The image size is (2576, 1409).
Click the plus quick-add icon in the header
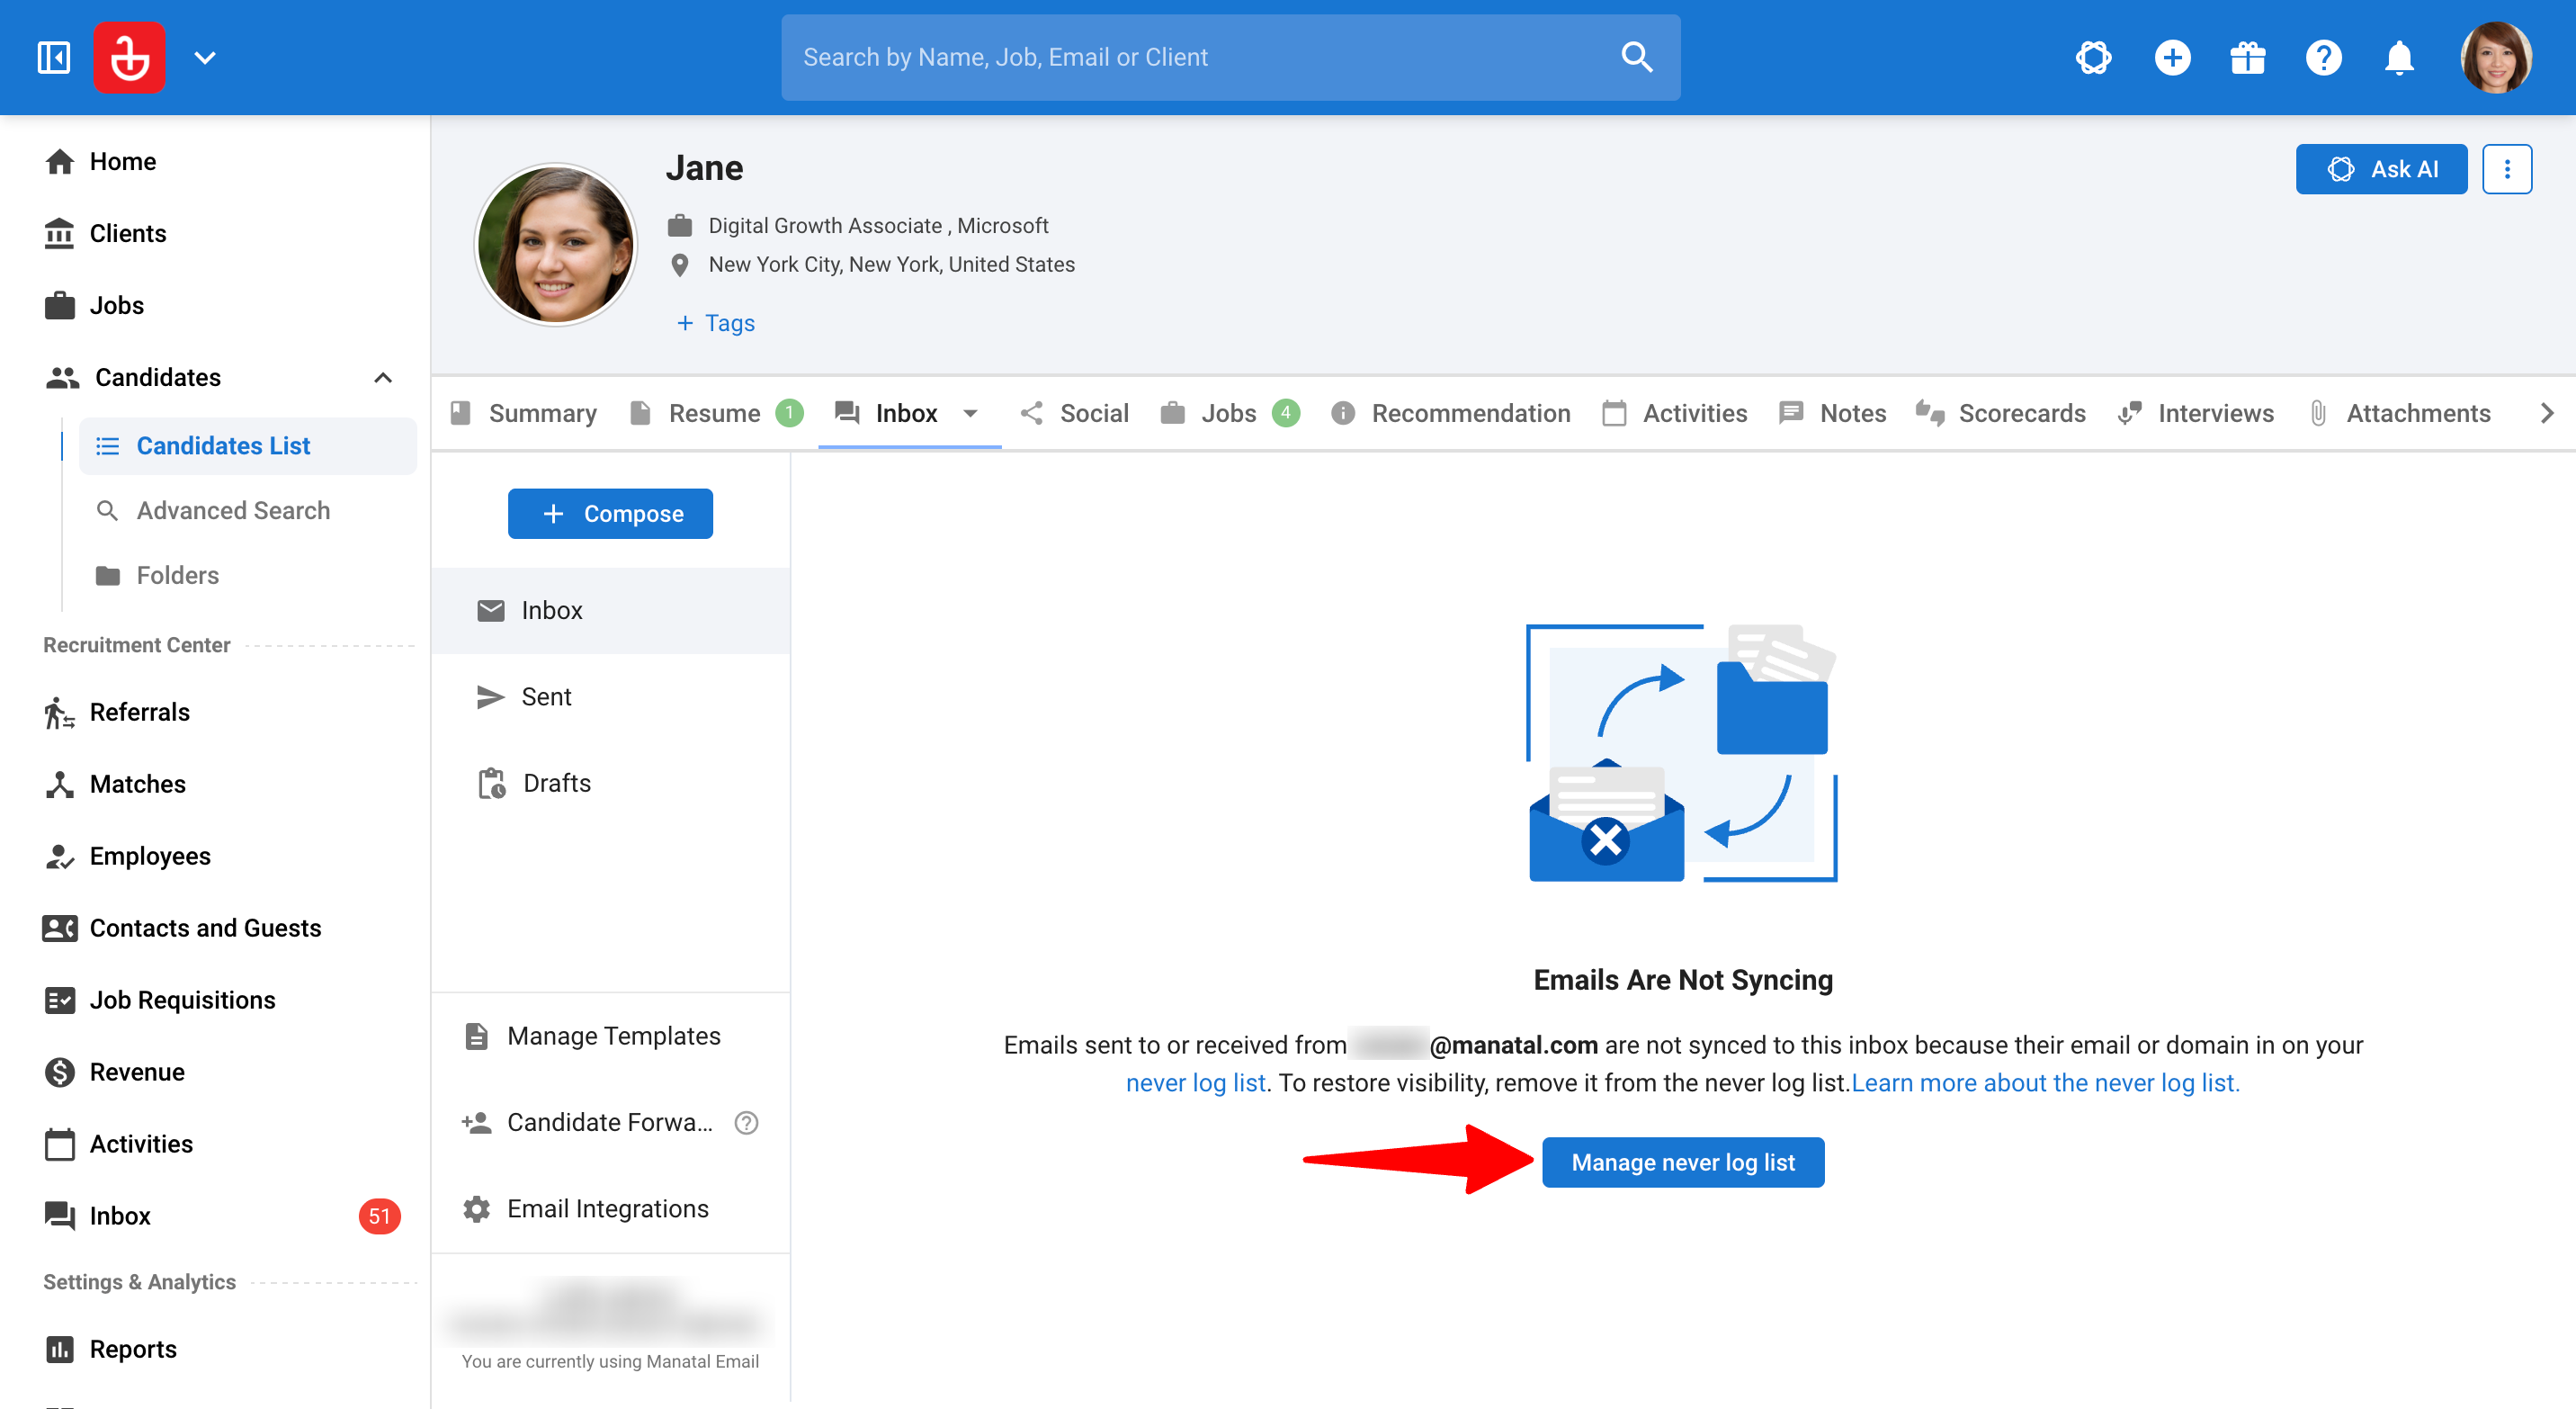(2171, 57)
